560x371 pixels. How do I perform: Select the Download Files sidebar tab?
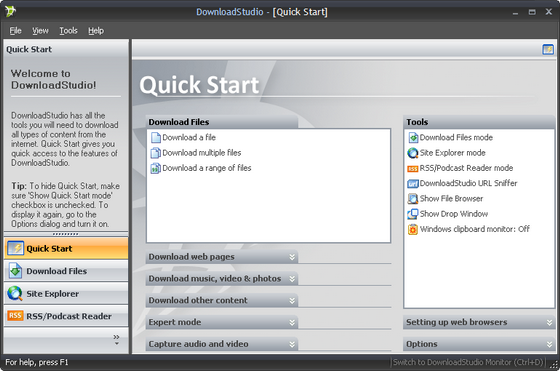click(66, 271)
